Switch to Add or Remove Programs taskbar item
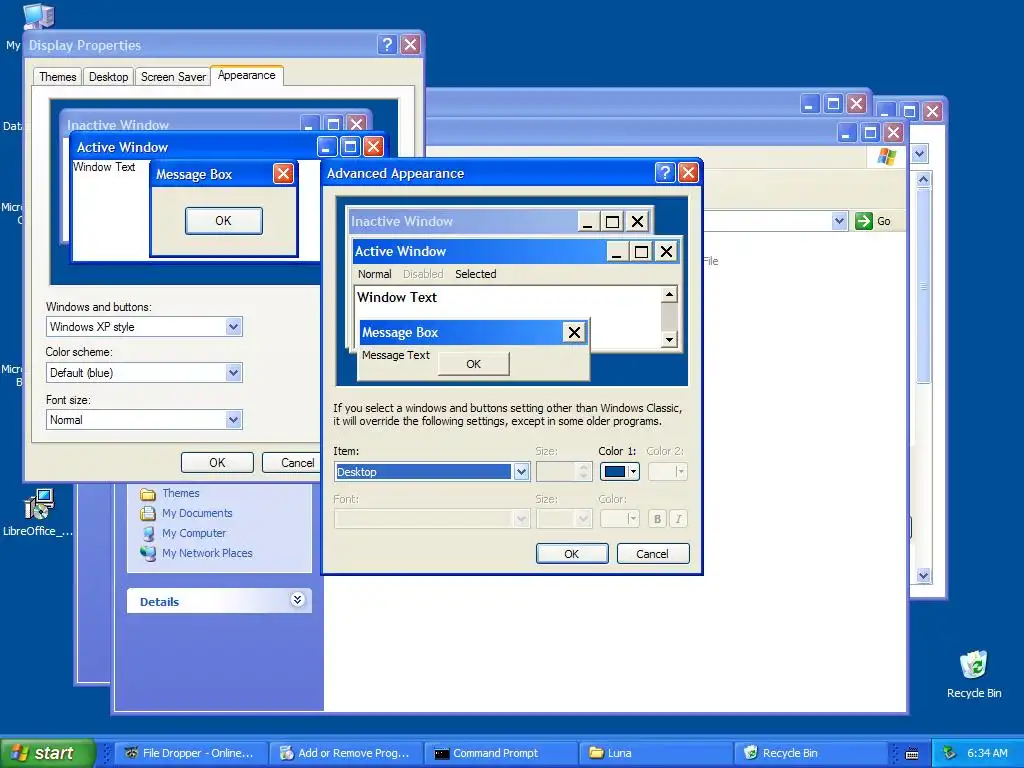 click(x=346, y=753)
